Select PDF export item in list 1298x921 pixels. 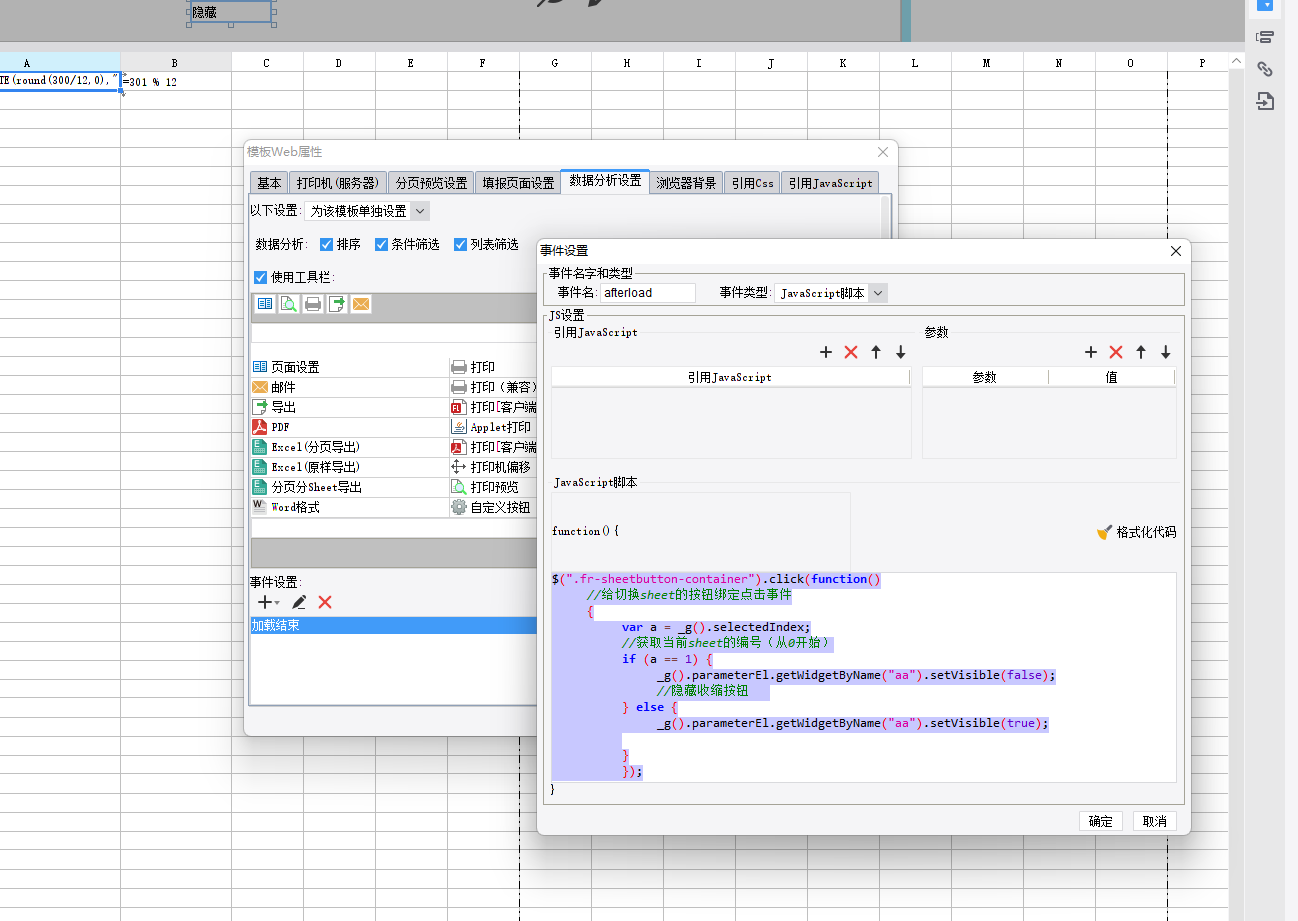point(349,427)
